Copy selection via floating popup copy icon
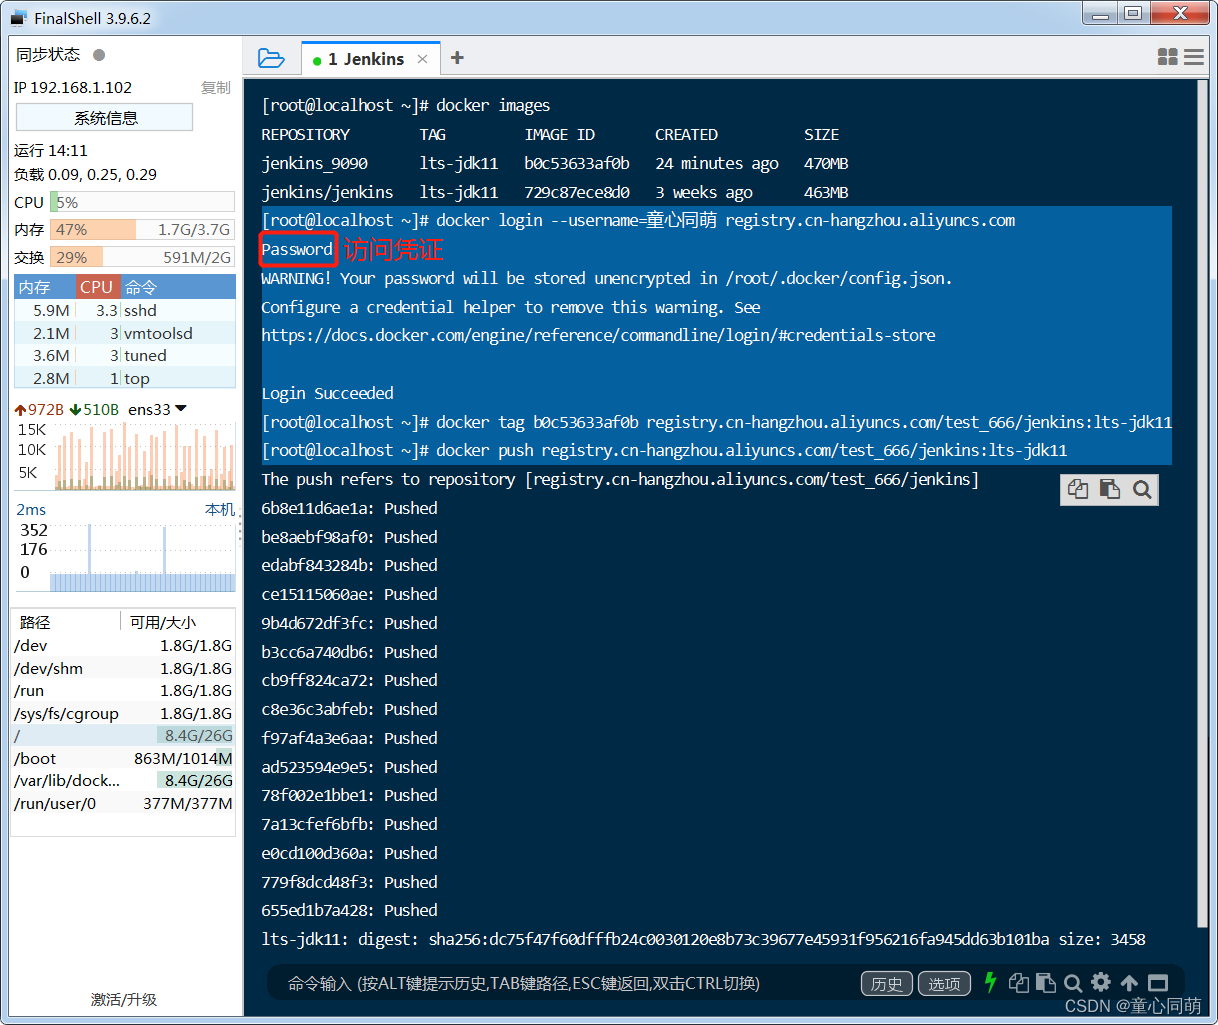The image size is (1218, 1025). (1078, 489)
